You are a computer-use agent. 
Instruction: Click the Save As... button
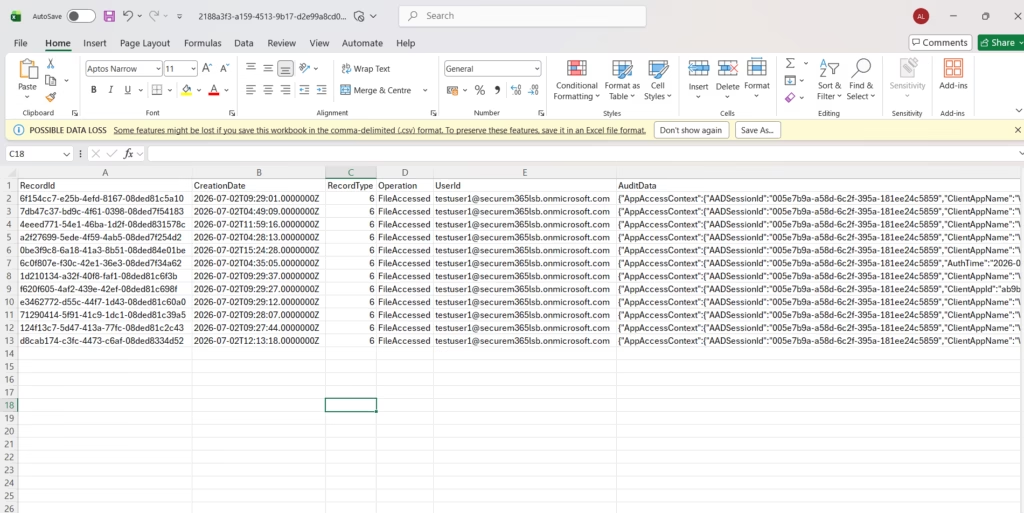pos(758,130)
